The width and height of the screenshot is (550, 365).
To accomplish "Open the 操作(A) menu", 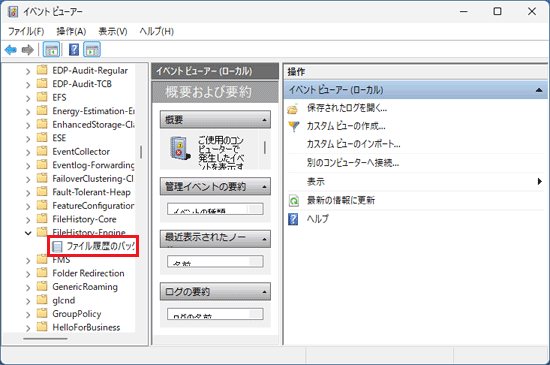I will click(x=71, y=32).
